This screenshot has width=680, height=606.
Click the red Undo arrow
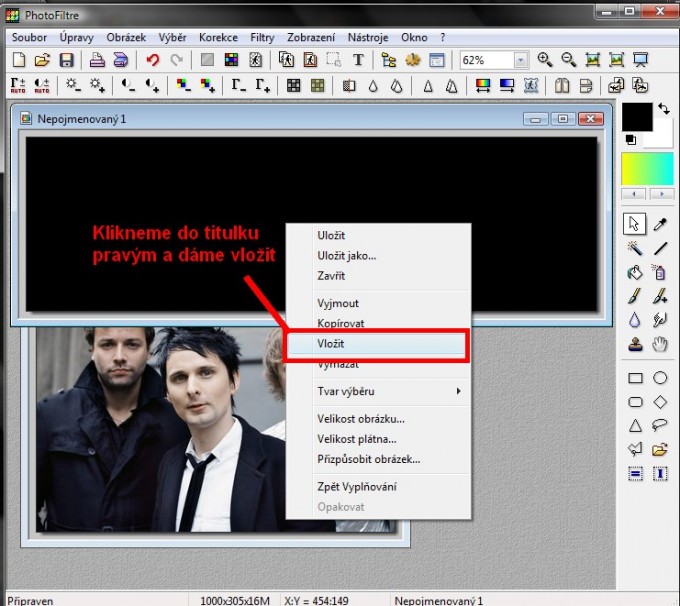(152, 60)
